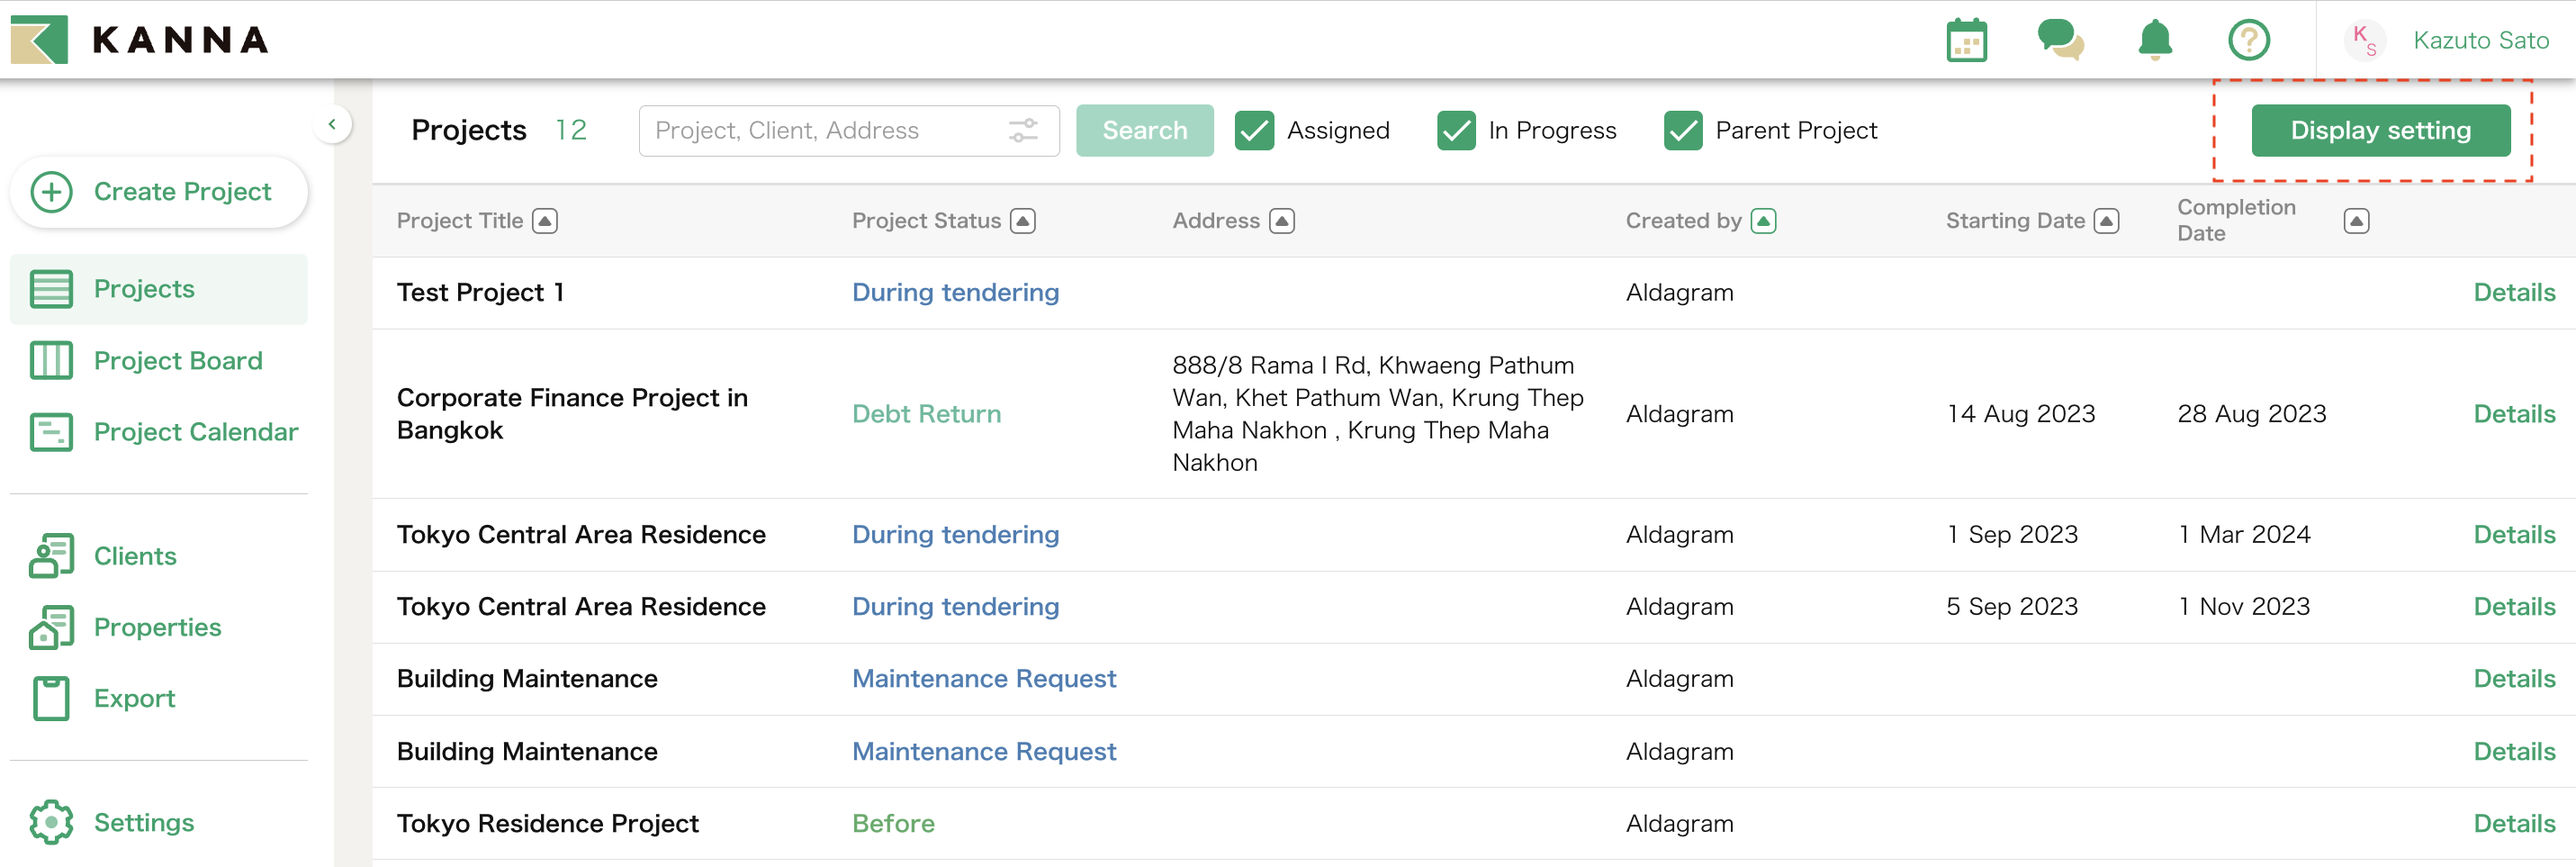Open the chat messages icon
The image size is (2576, 867).
coord(2060,41)
